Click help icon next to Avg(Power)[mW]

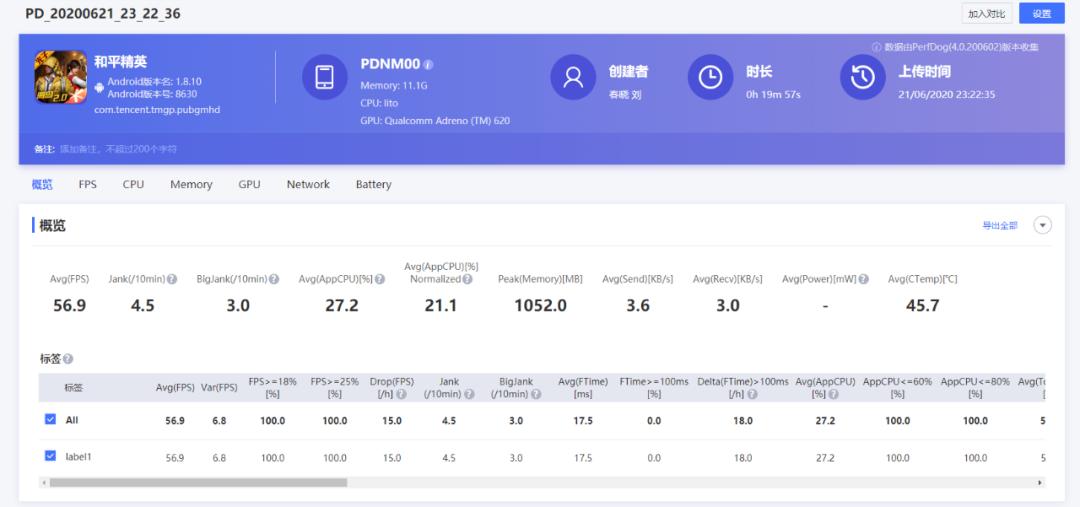pos(864,279)
